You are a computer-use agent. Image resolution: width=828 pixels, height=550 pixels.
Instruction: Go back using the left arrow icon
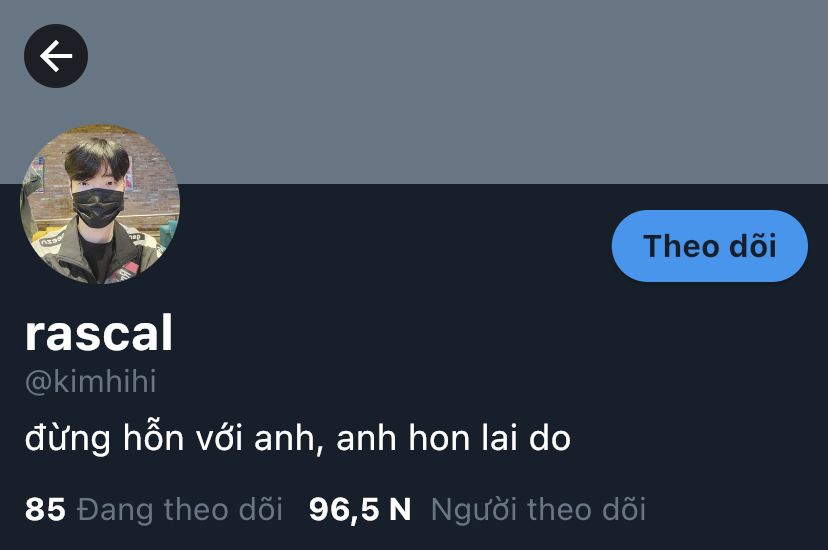coord(56,56)
